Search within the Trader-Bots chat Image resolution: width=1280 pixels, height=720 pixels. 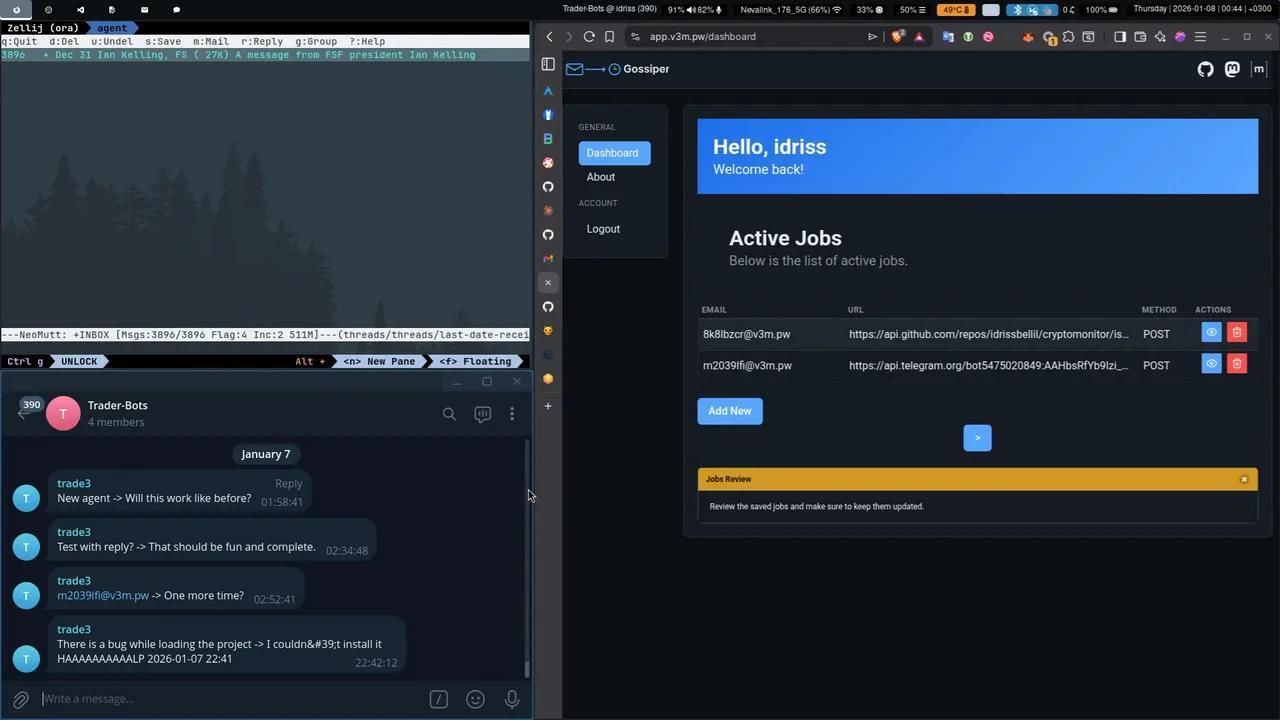click(449, 413)
